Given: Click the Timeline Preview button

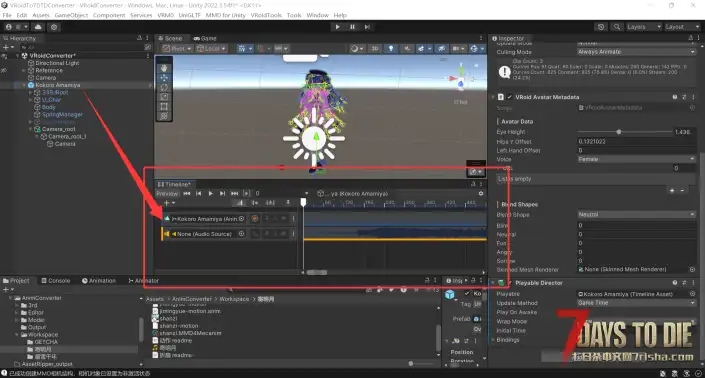Looking at the screenshot, I should coord(167,193).
